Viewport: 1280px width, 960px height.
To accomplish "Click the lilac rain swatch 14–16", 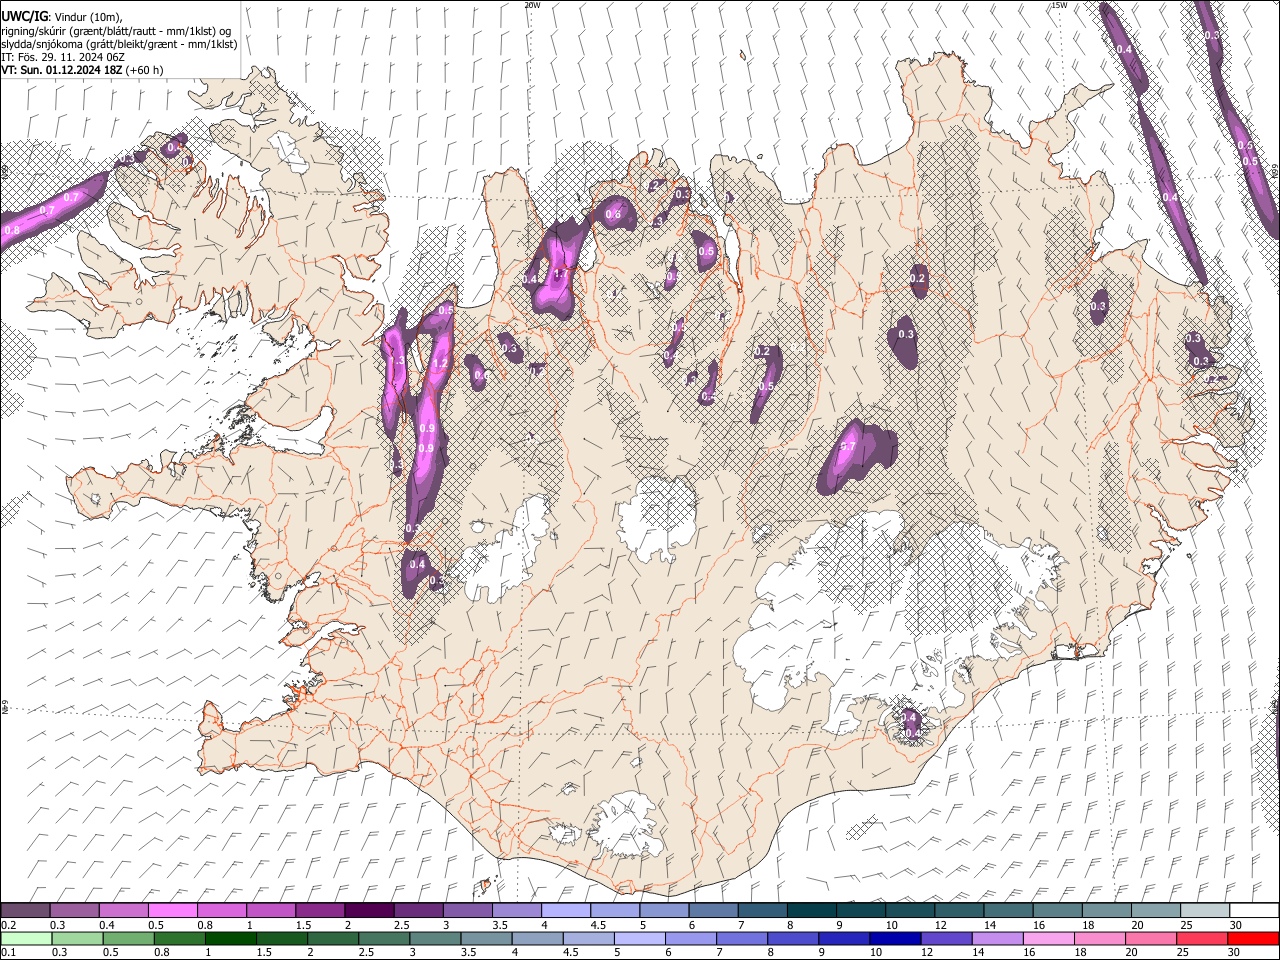I will pos(997,938).
